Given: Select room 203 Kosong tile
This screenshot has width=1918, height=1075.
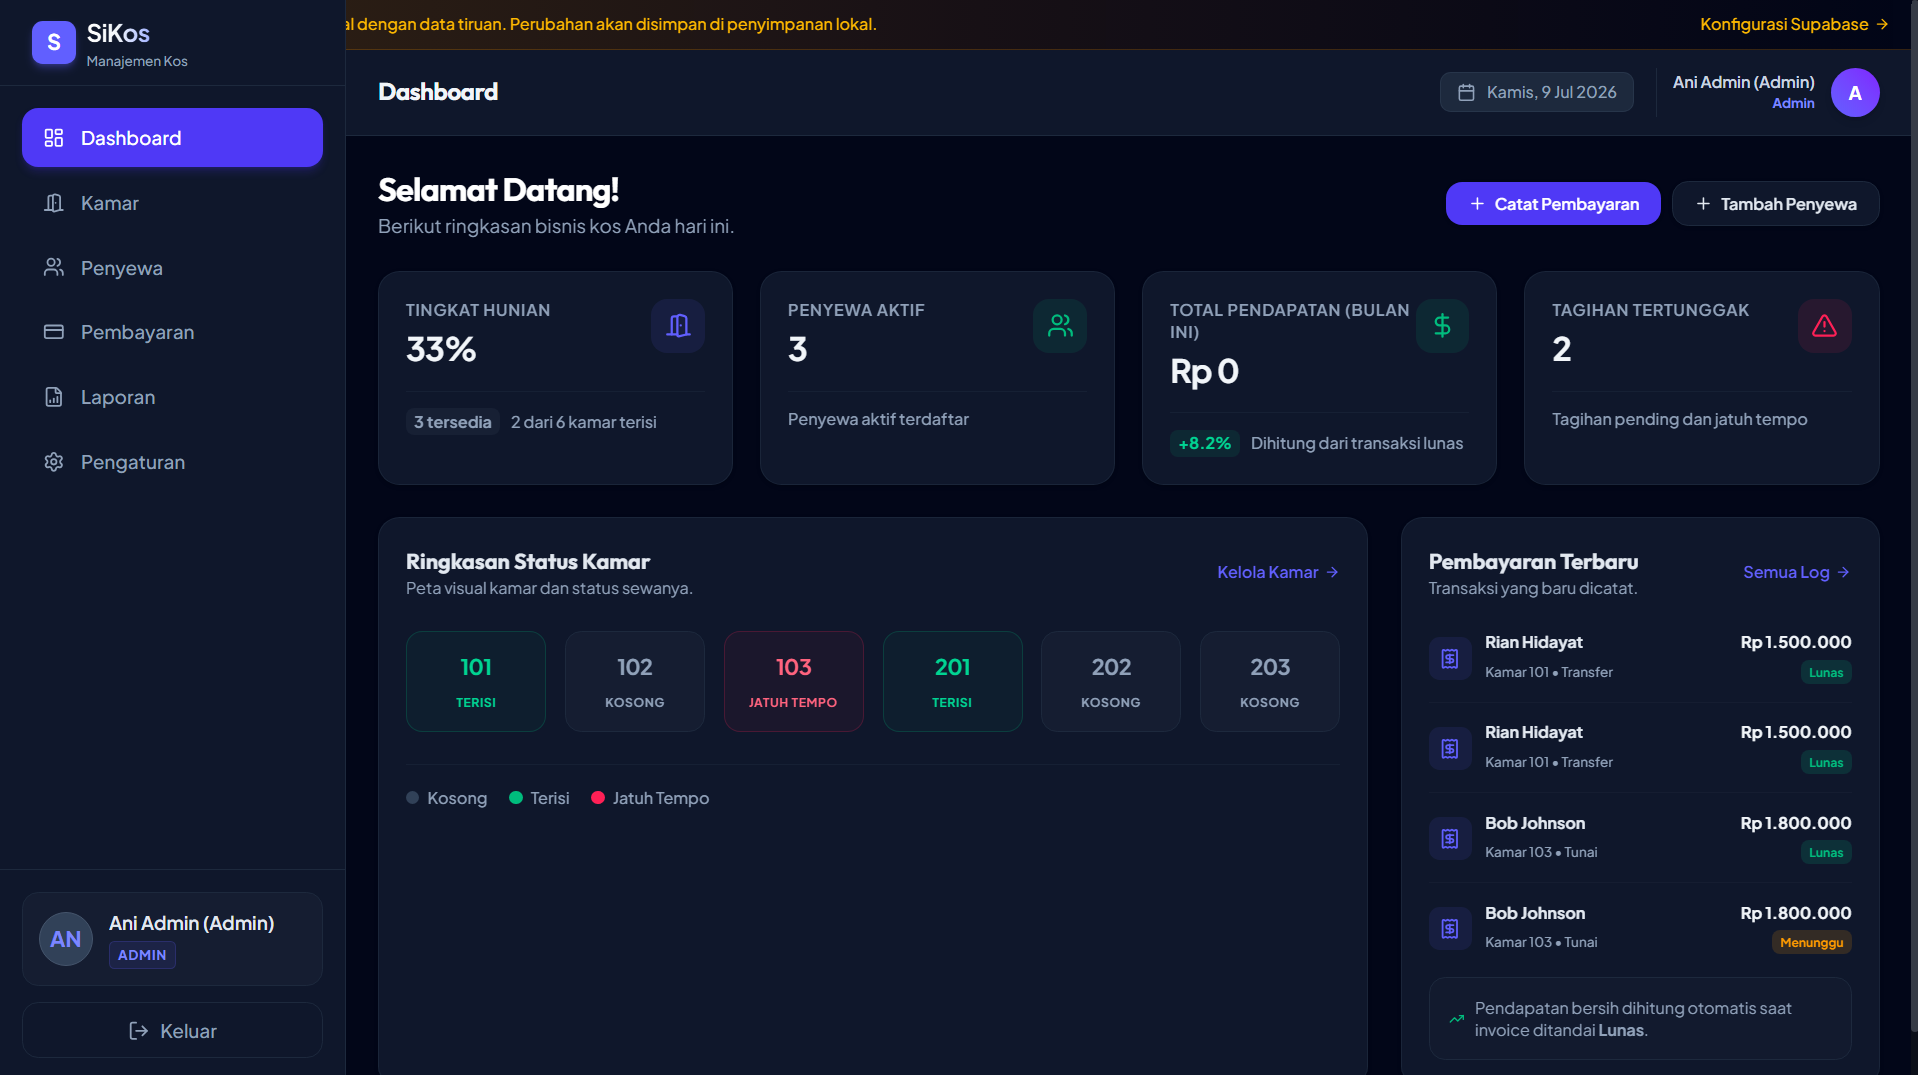Looking at the screenshot, I should 1270,681.
